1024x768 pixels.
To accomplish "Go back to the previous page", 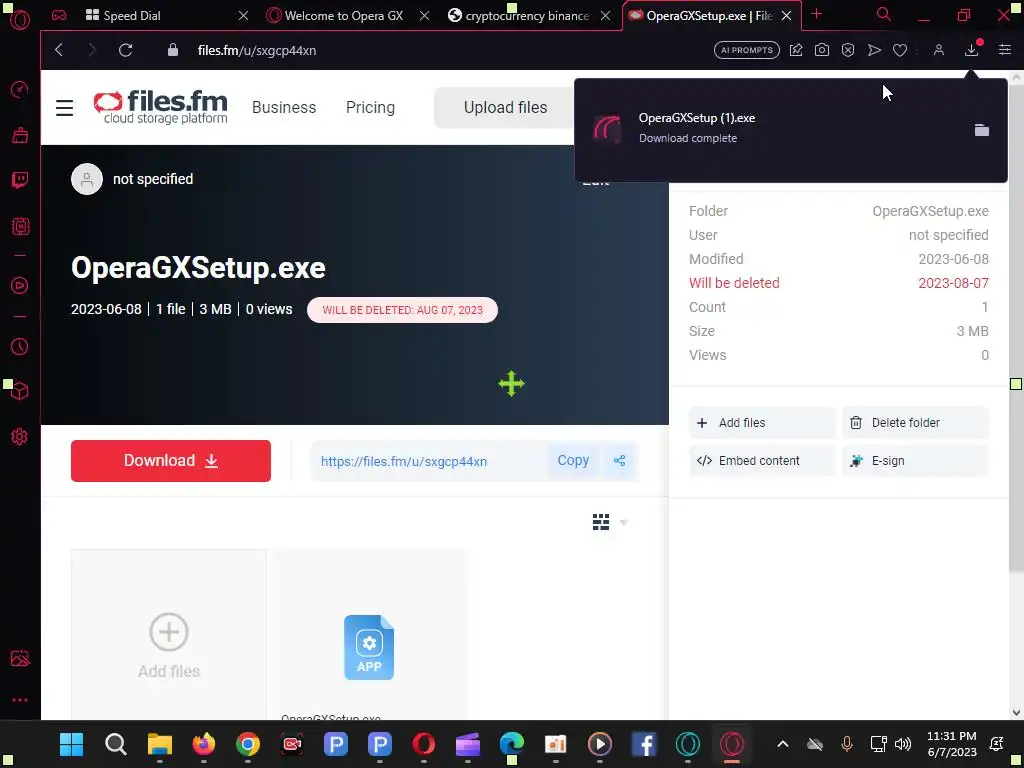I will click(59, 50).
